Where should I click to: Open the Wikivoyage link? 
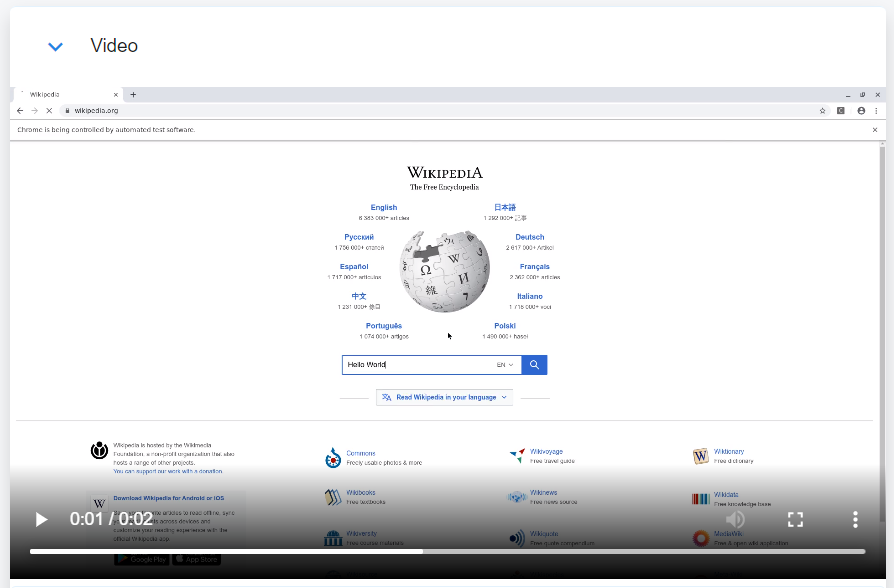[x=546, y=452]
